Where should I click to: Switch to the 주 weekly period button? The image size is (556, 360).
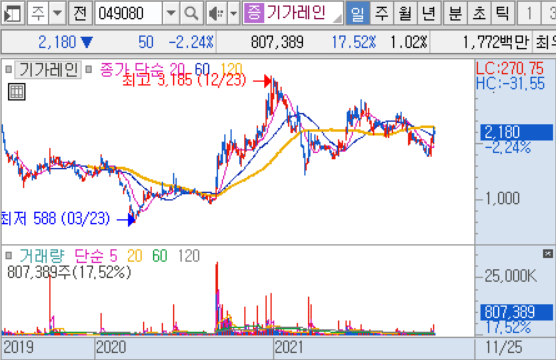[x=382, y=13]
